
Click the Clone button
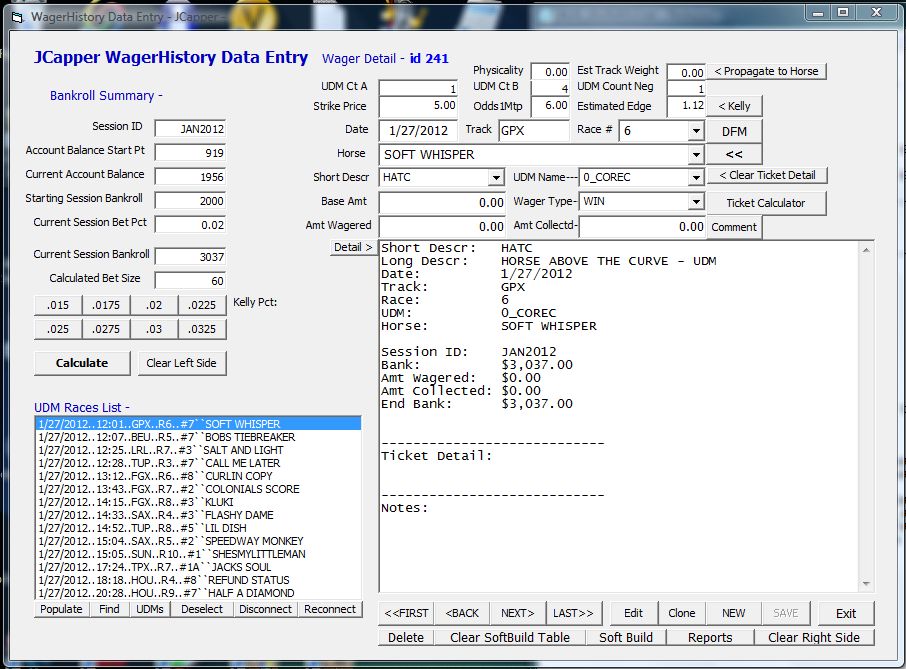tap(682, 613)
